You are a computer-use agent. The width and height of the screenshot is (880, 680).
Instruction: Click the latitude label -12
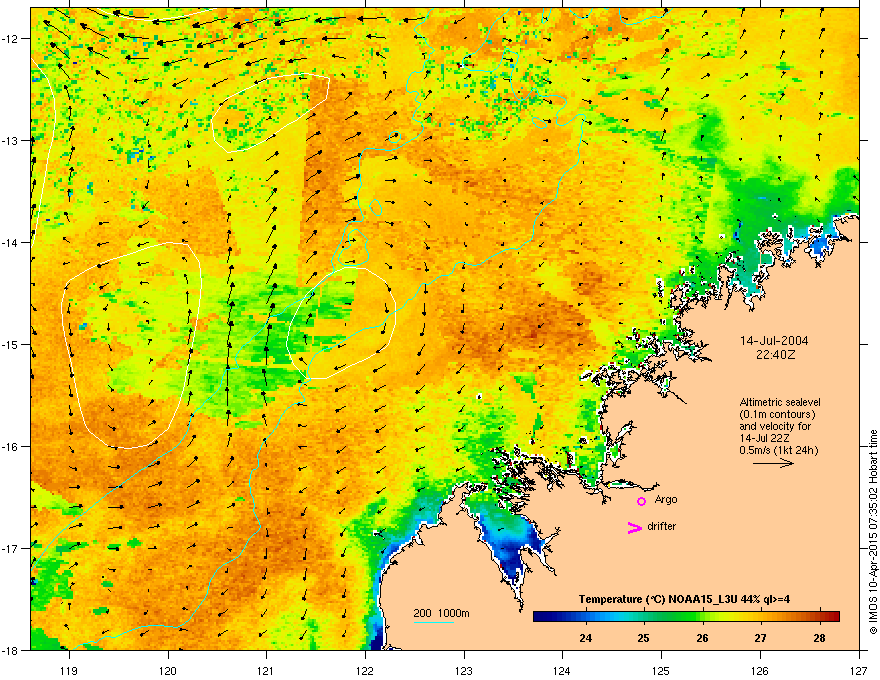pyautogui.click(x=10, y=39)
